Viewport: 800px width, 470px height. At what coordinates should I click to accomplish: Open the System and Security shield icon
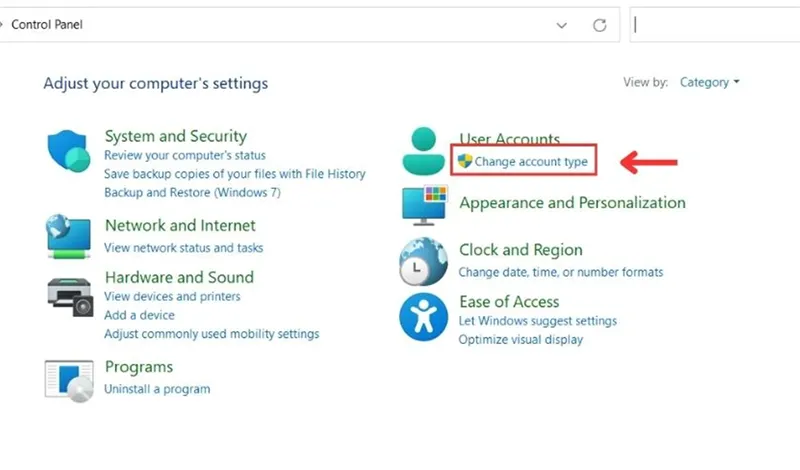click(69, 151)
